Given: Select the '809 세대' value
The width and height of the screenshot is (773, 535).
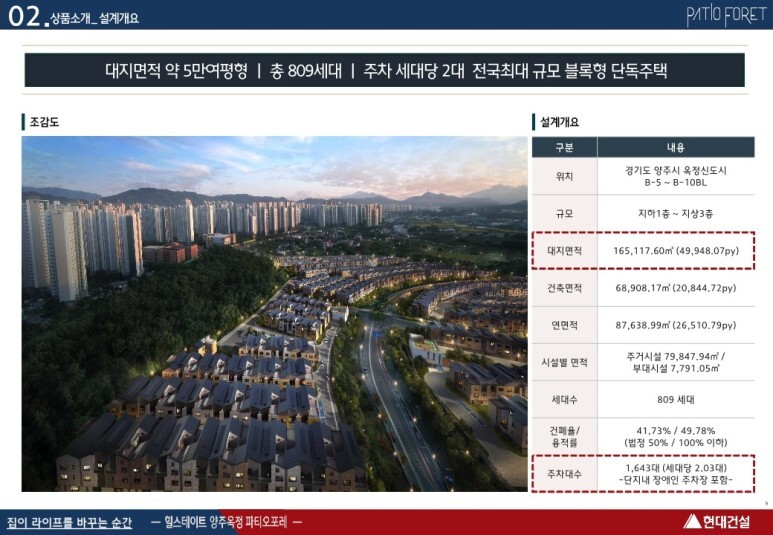Looking at the screenshot, I should tap(676, 399).
